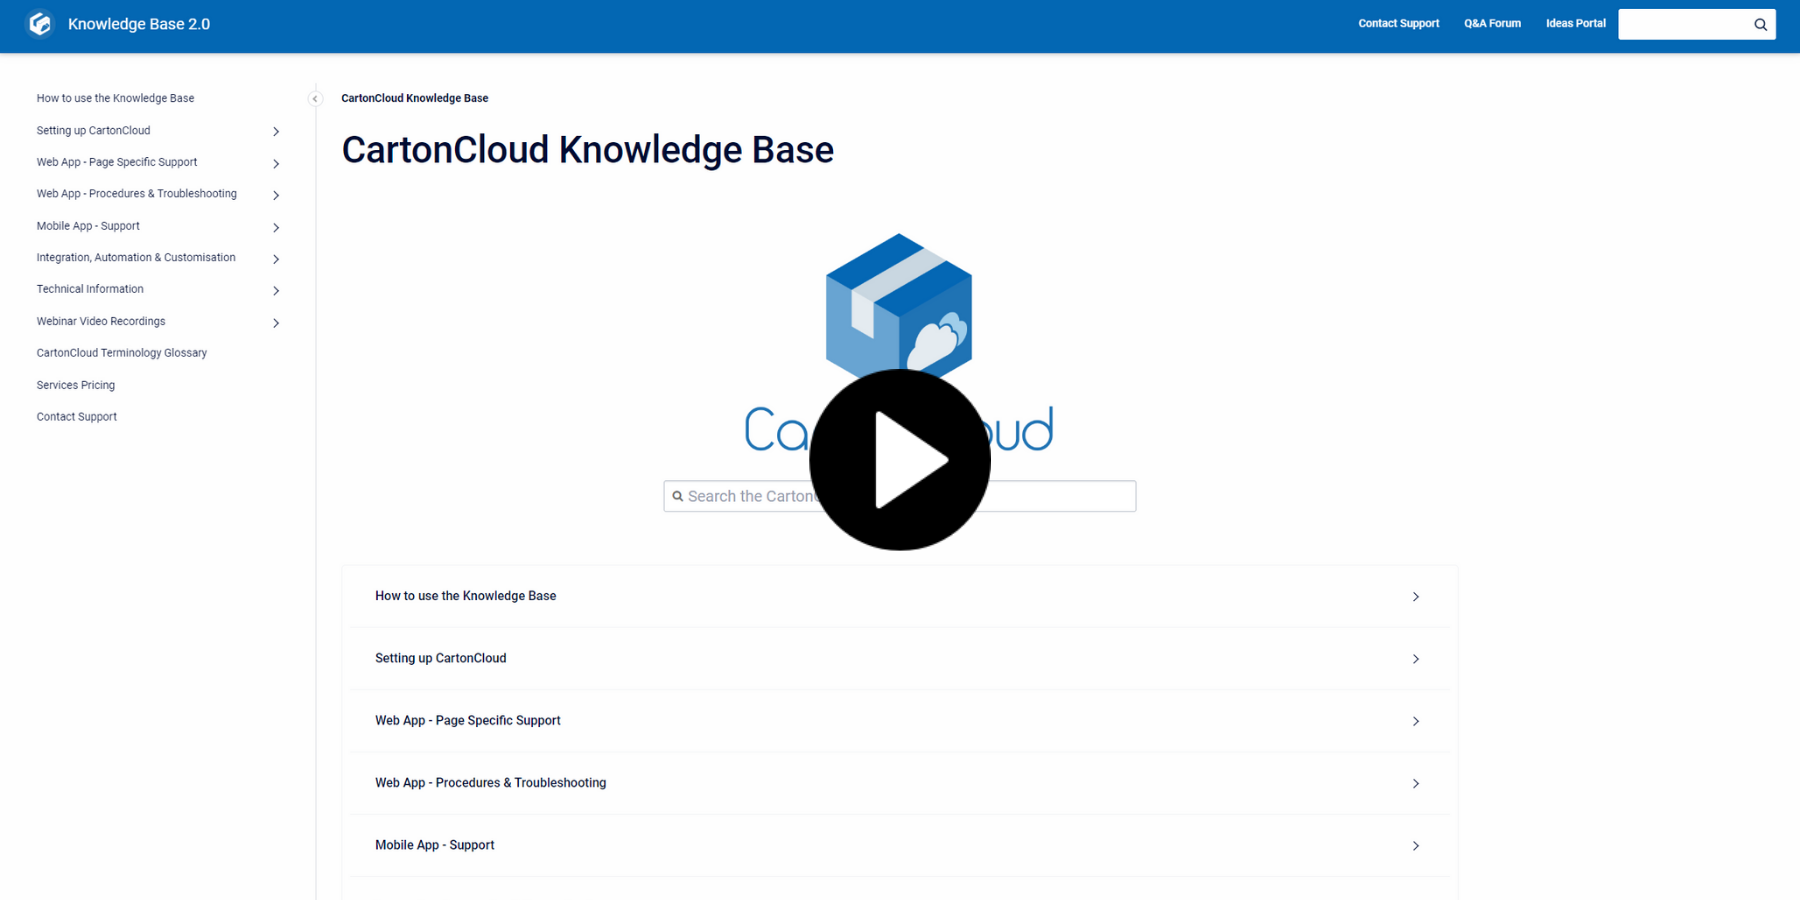The width and height of the screenshot is (1800, 900).
Task: Open Web App - Procedures & Troubleshooting main row
Action: click(899, 783)
